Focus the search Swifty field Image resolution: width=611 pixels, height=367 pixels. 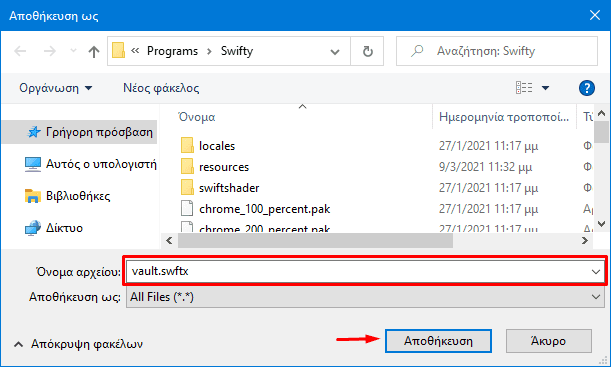[x=496, y=51]
